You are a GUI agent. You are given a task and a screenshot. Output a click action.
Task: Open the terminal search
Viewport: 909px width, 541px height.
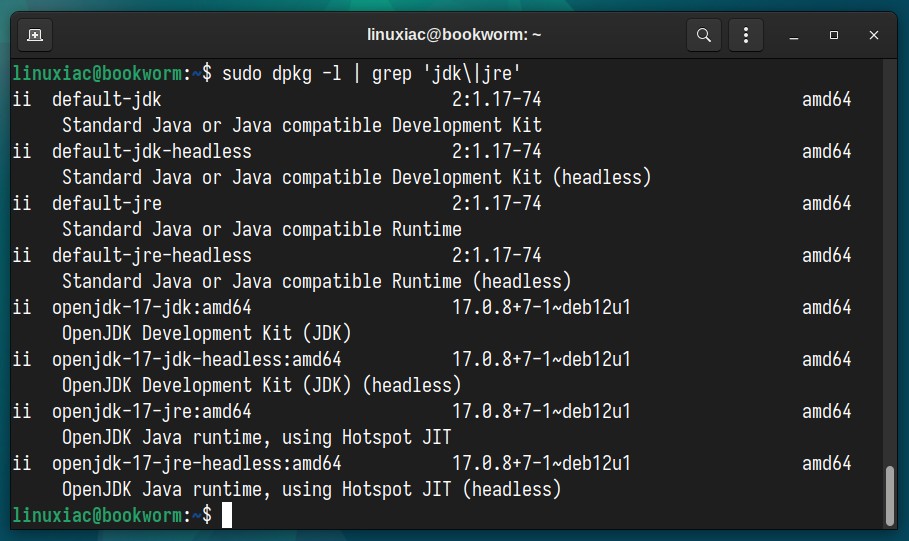pyautogui.click(x=704, y=35)
